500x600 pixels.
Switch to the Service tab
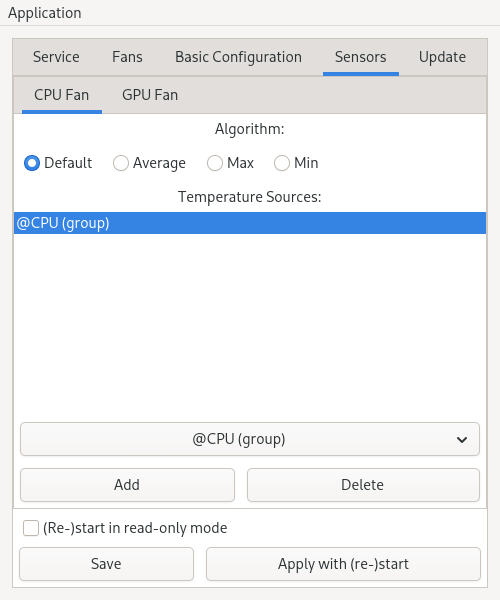click(56, 57)
